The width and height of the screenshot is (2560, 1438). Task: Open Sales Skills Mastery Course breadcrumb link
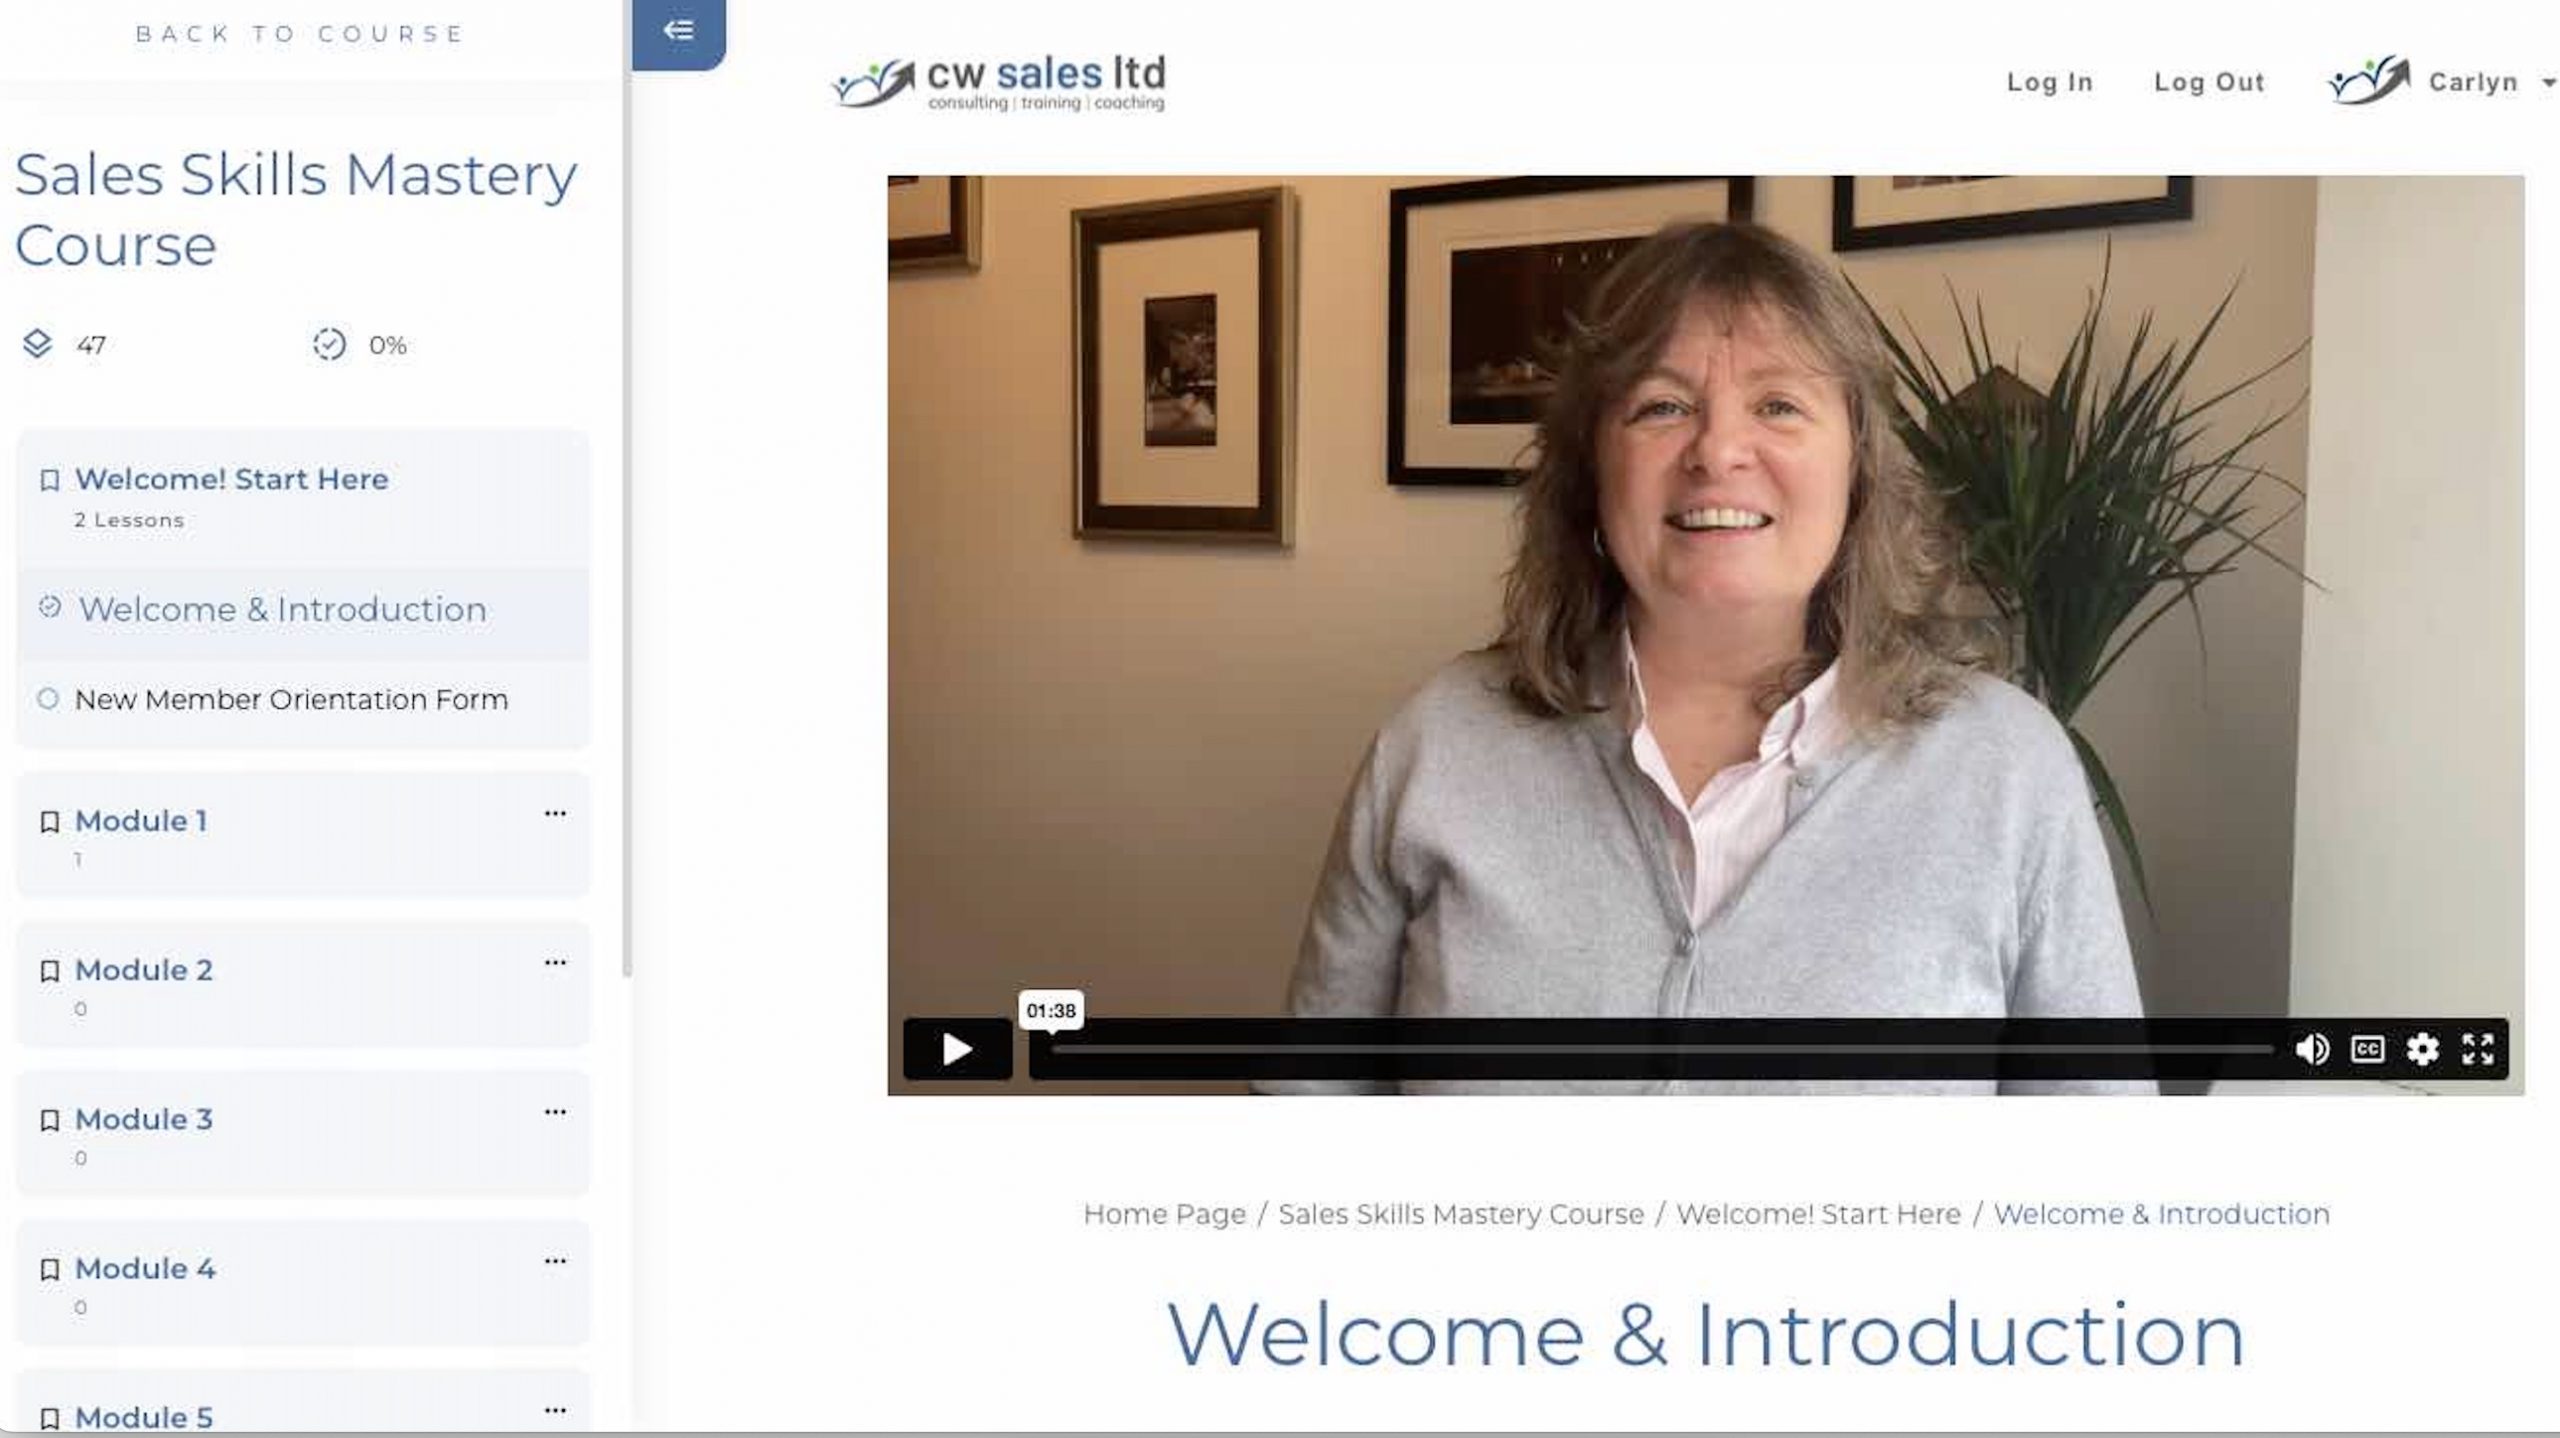tap(1461, 1214)
